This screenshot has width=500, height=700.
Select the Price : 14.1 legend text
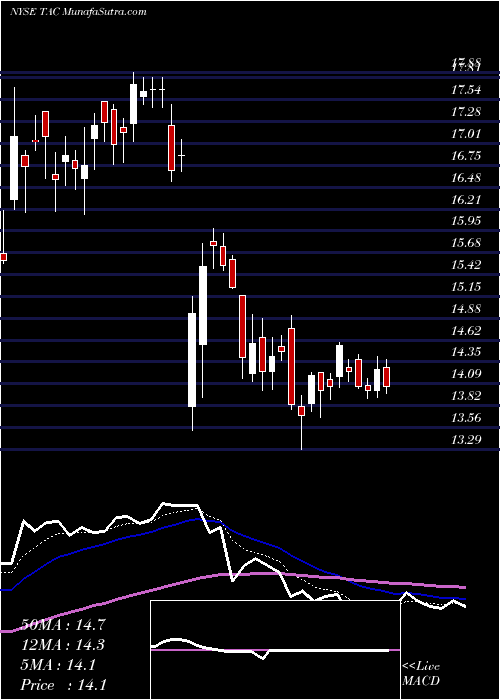(63, 685)
